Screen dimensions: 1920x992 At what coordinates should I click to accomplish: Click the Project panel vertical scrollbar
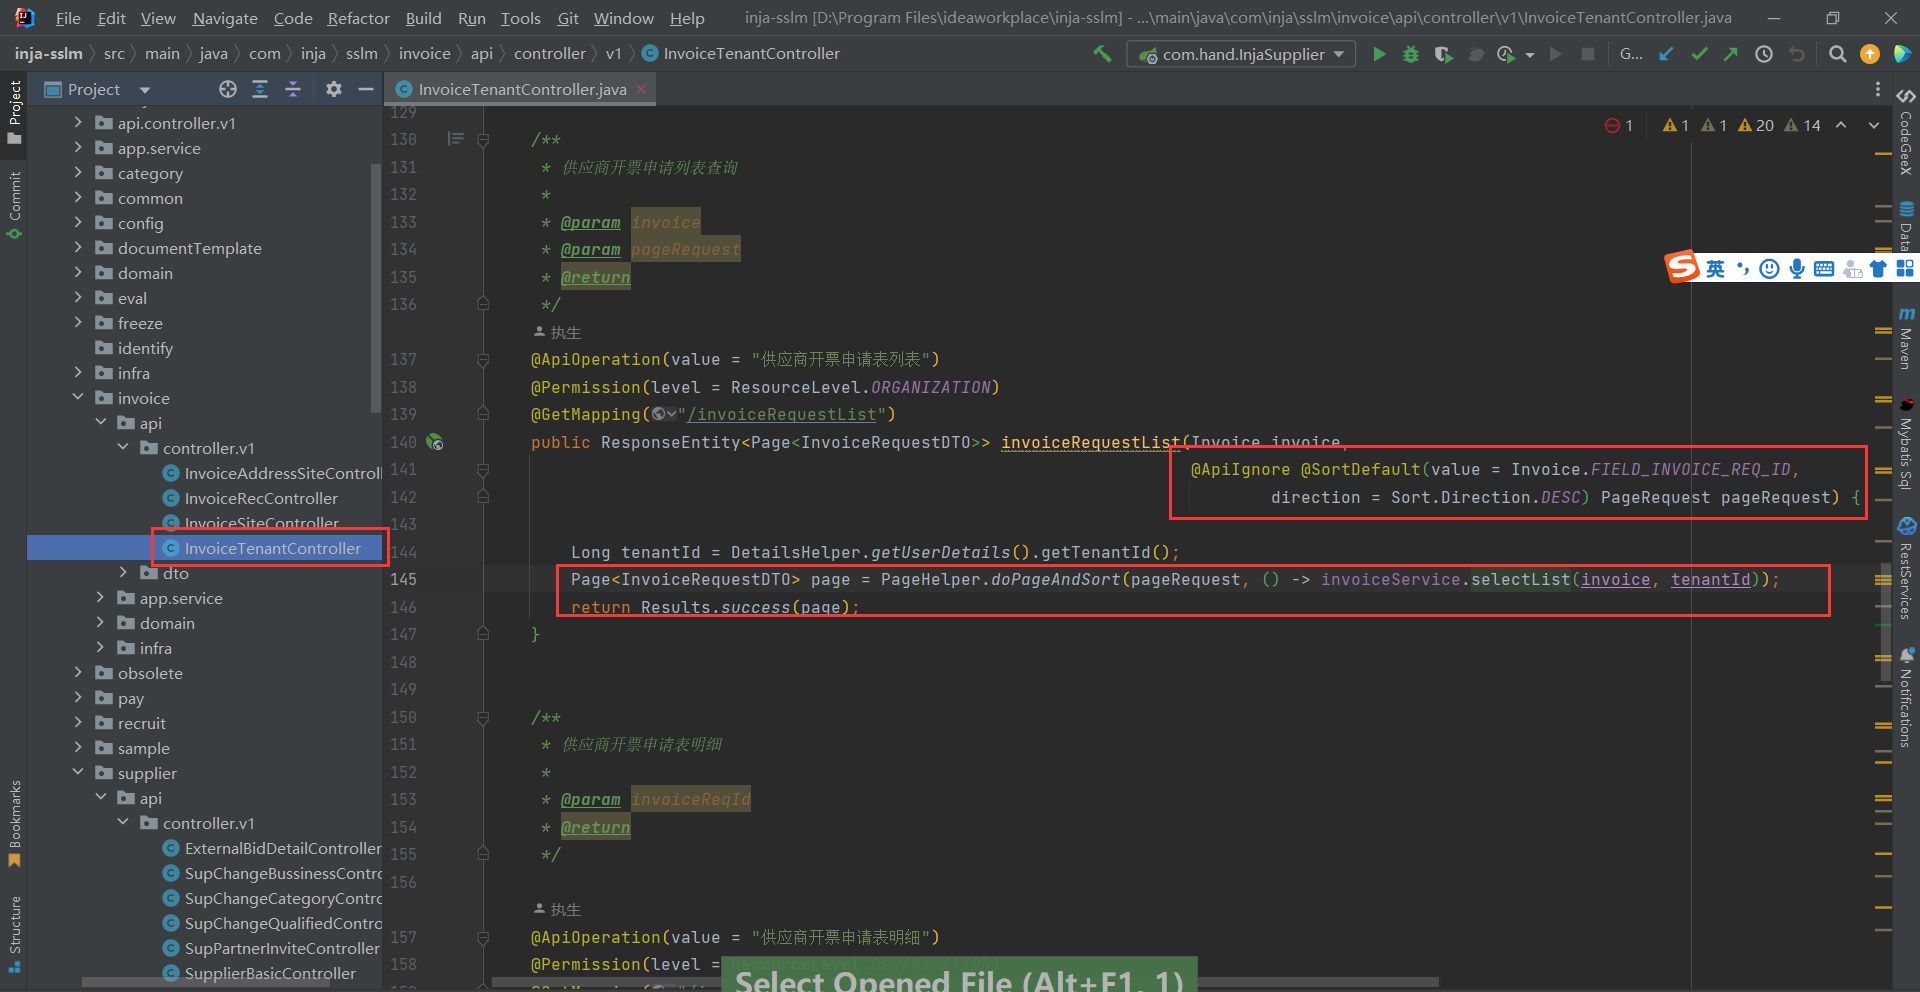(376, 289)
